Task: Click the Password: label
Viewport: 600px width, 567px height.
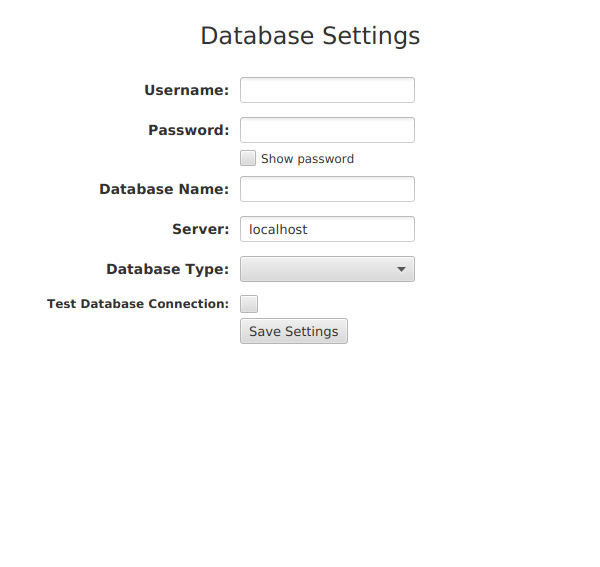Action: [189, 130]
